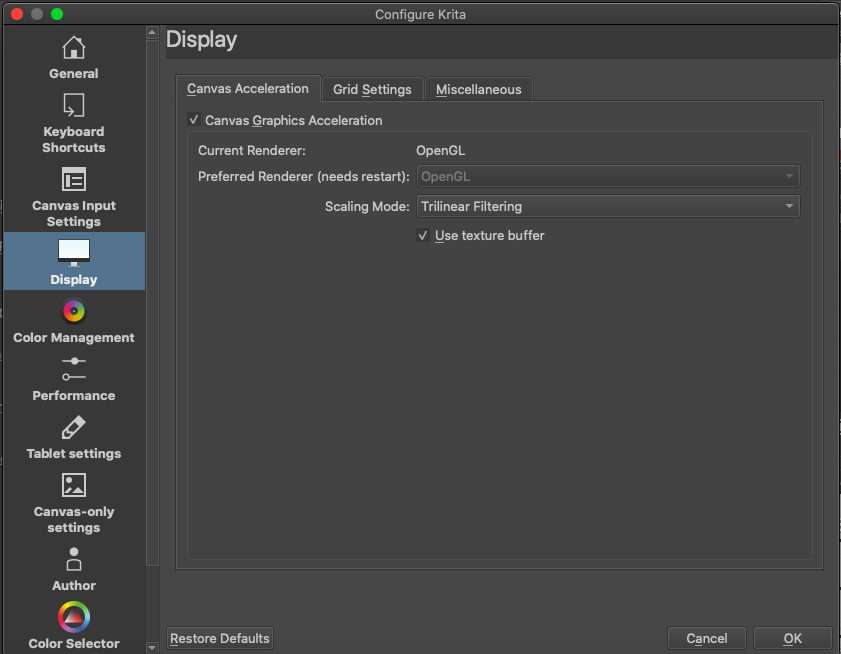Image resolution: width=841 pixels, height=654 pixels.
Task: Go to Performance settings
Action: pyautogui.click(x=74, y=380)
